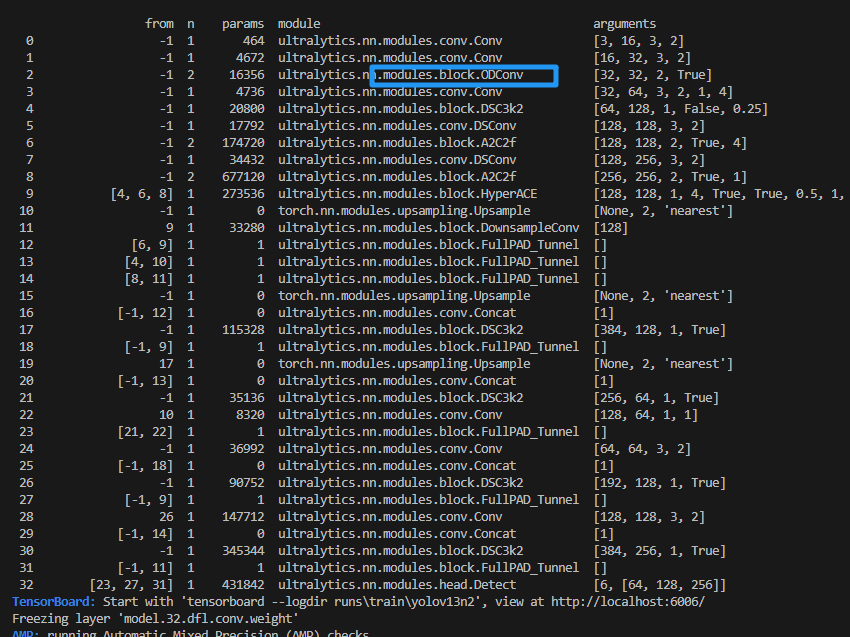
Task: Click the 'TensorBoard:' label in the log
Action: point(54,602)
